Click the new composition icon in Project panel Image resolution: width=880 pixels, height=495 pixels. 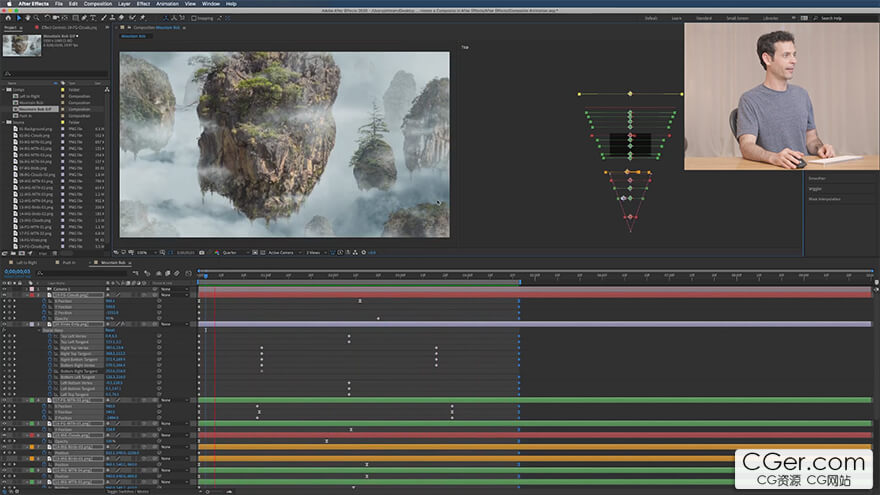point(22,253)
